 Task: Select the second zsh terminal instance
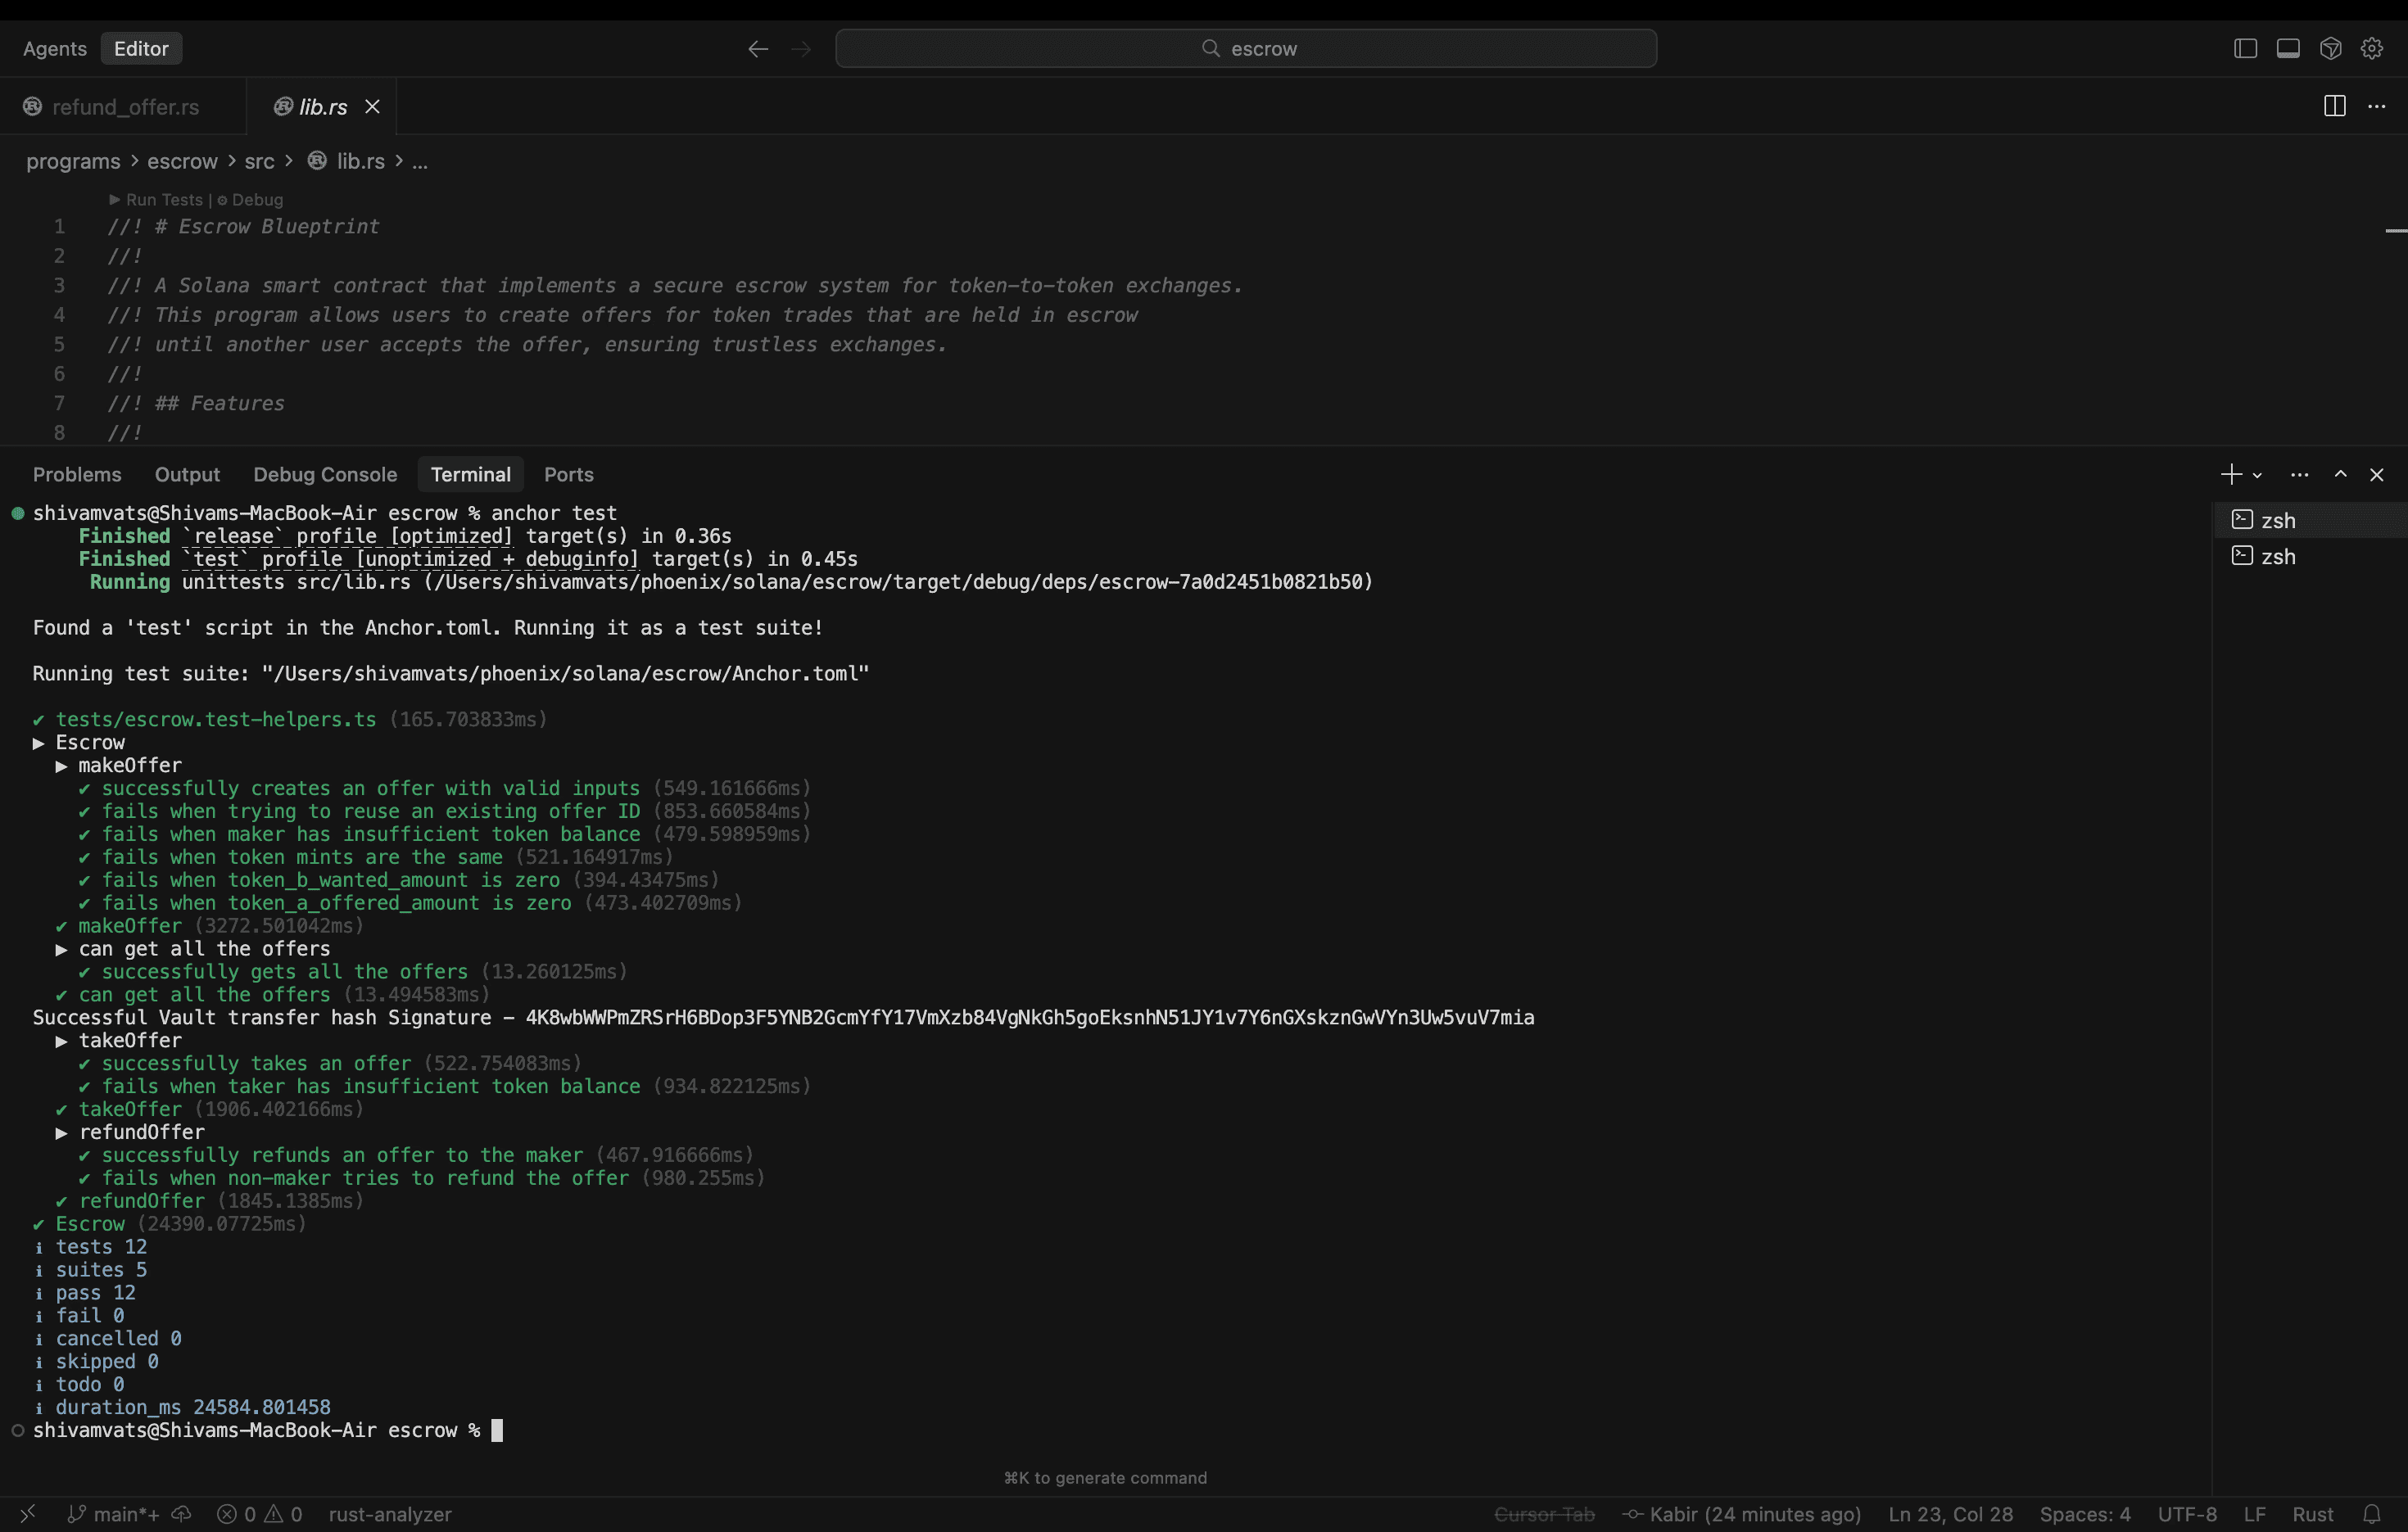(2277, 556)
